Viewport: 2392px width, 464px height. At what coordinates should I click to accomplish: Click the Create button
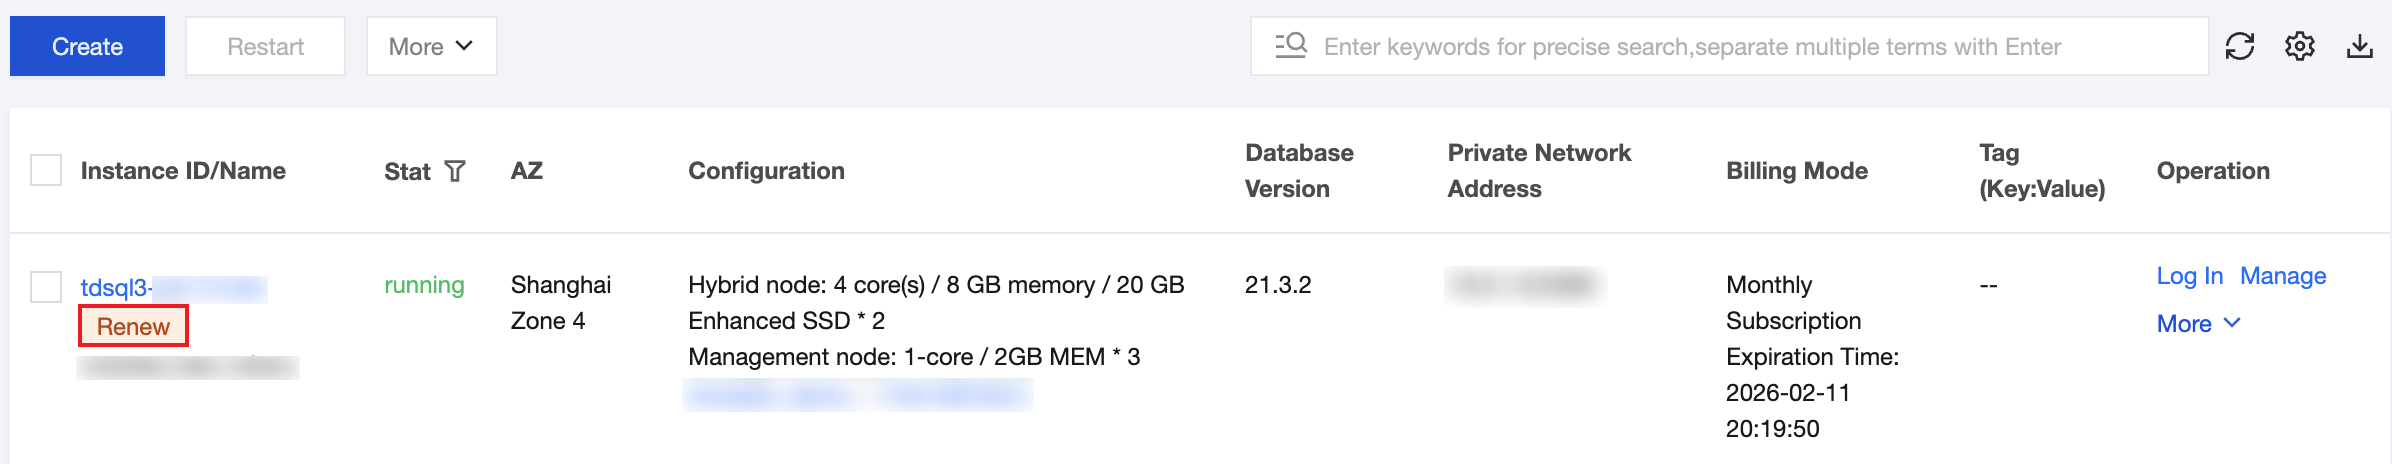87,46
